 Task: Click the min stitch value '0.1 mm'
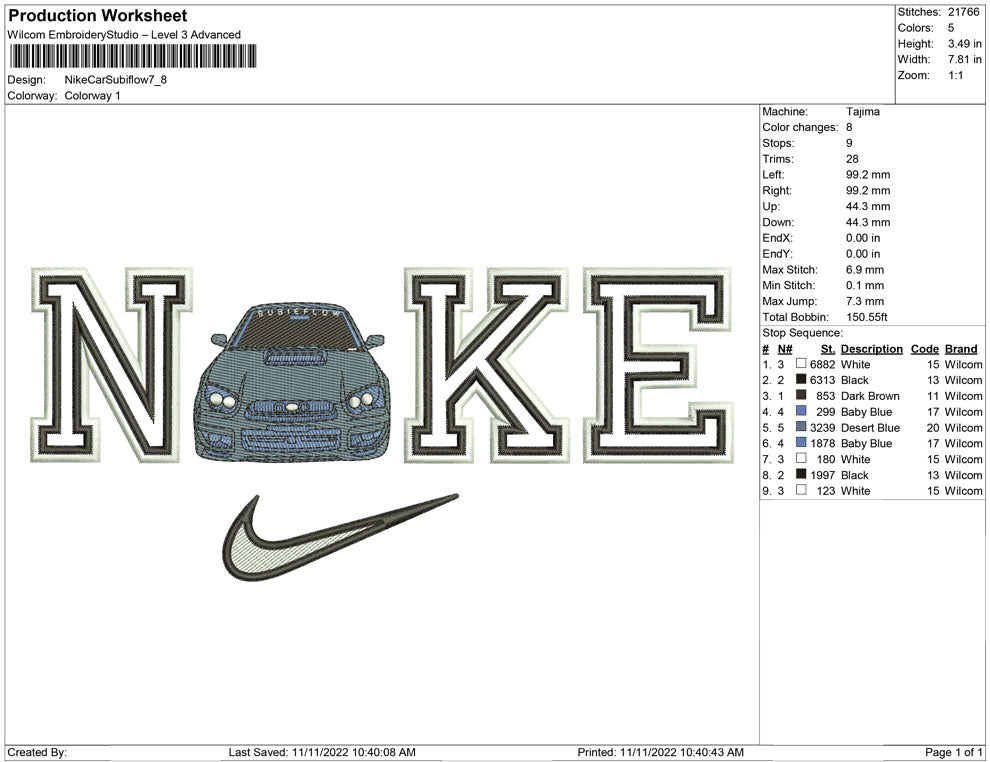coord(865,285)
